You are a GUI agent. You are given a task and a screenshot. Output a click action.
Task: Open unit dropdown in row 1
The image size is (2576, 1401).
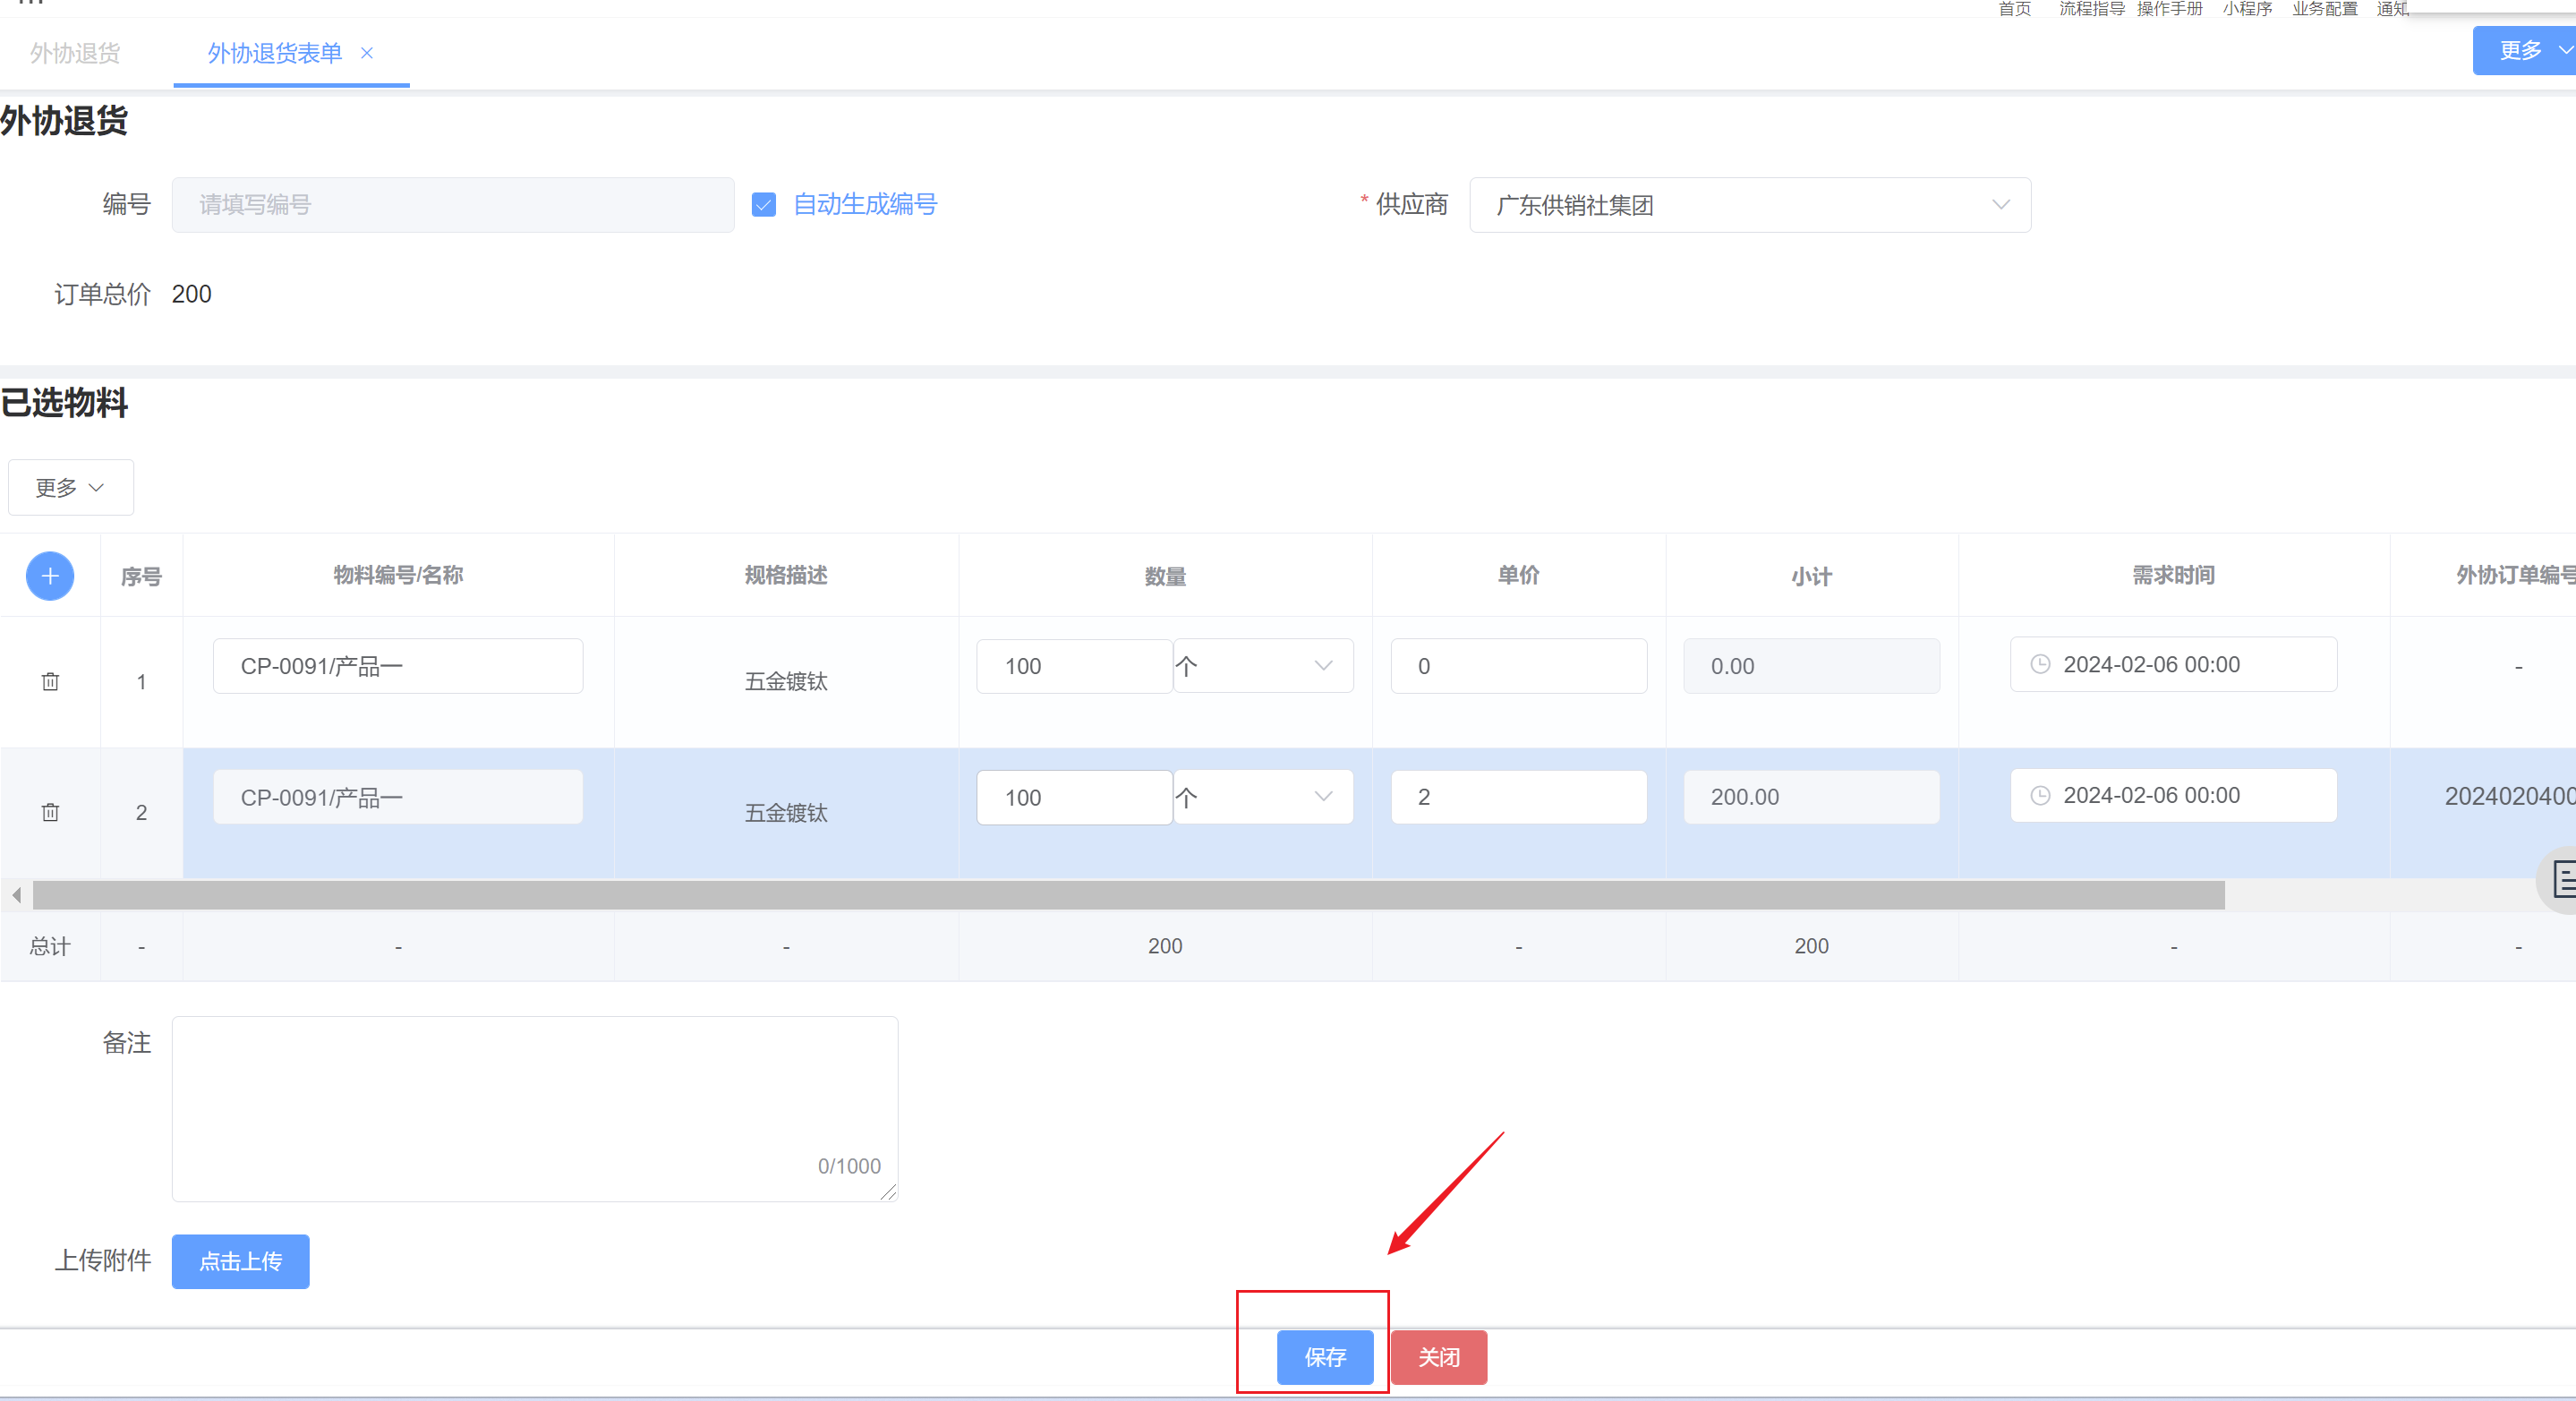pos(1263,666)
